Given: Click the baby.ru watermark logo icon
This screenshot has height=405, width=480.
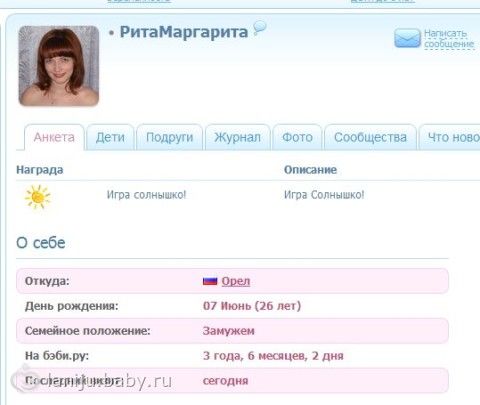Looking at the screenshot, I should (24, 378).
